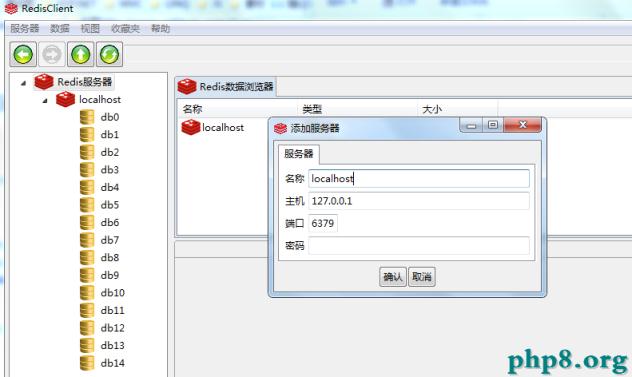Click the db8 database icon
Image resolution: width=632 pixels, height=377 pixels.
point(87,258)
